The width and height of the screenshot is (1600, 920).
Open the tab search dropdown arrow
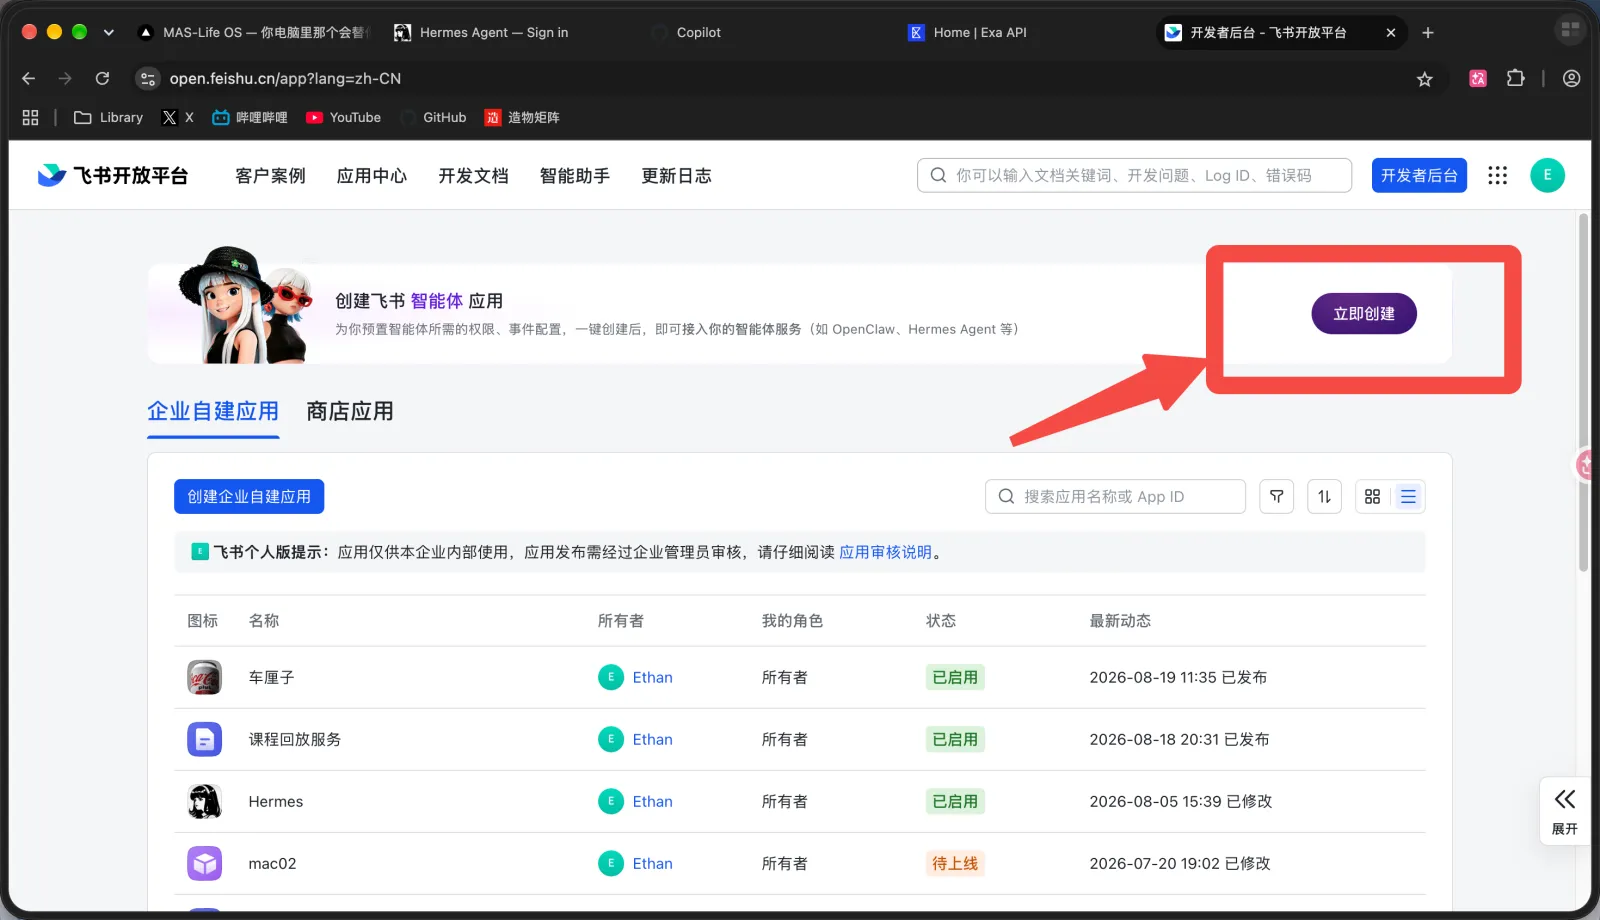[x=108, y=32]
